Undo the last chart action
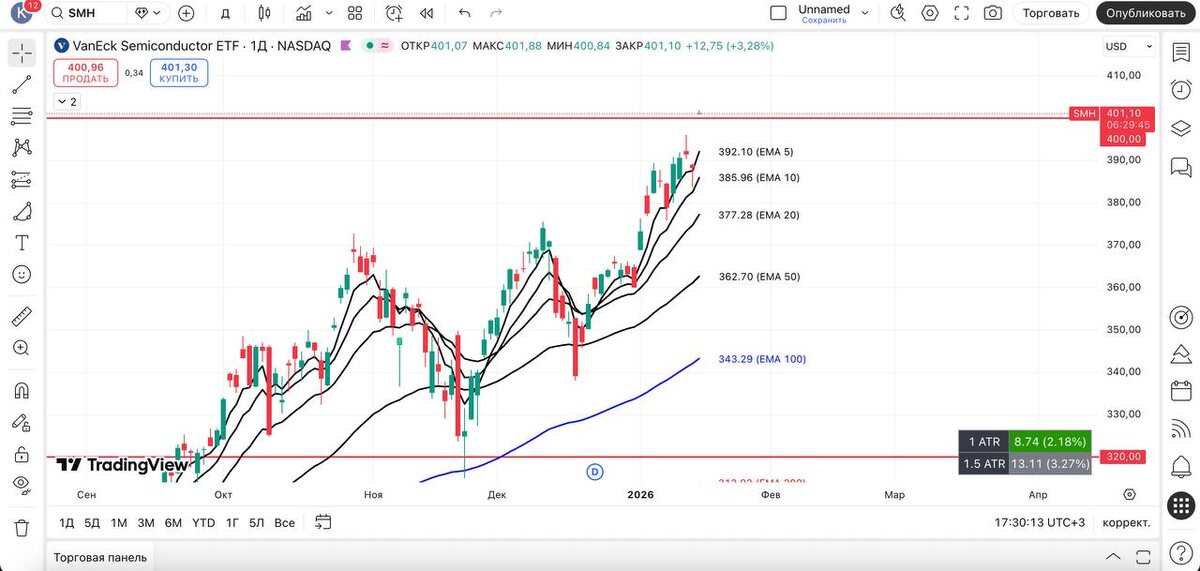Viewport: 1200px width, 571px height. (464, 13)
